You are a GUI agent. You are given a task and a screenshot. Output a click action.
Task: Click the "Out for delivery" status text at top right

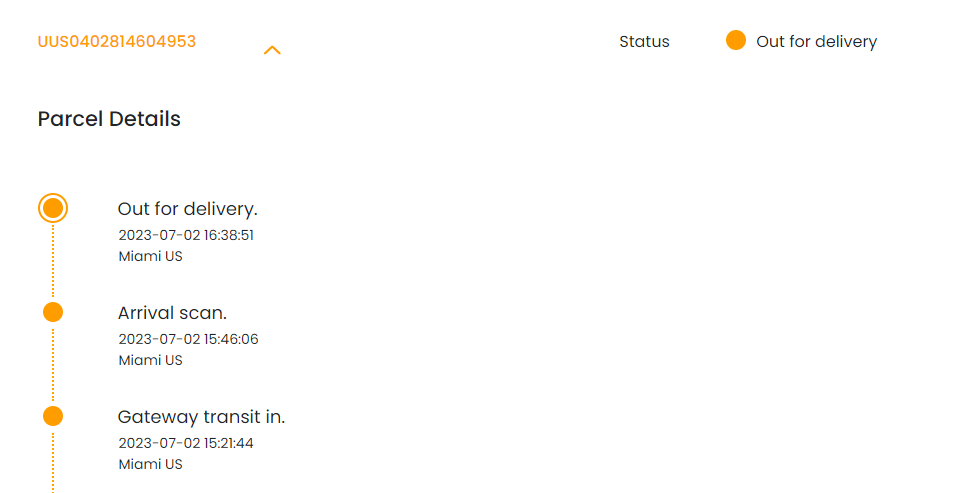[x=816, y=42]
